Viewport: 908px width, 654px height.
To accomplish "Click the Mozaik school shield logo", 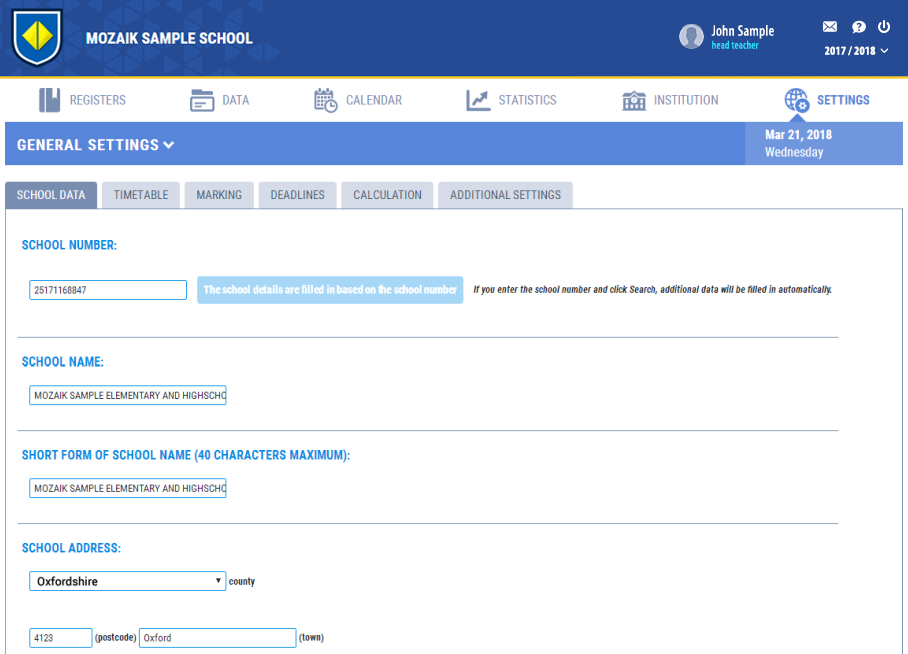I will point(37,38).
